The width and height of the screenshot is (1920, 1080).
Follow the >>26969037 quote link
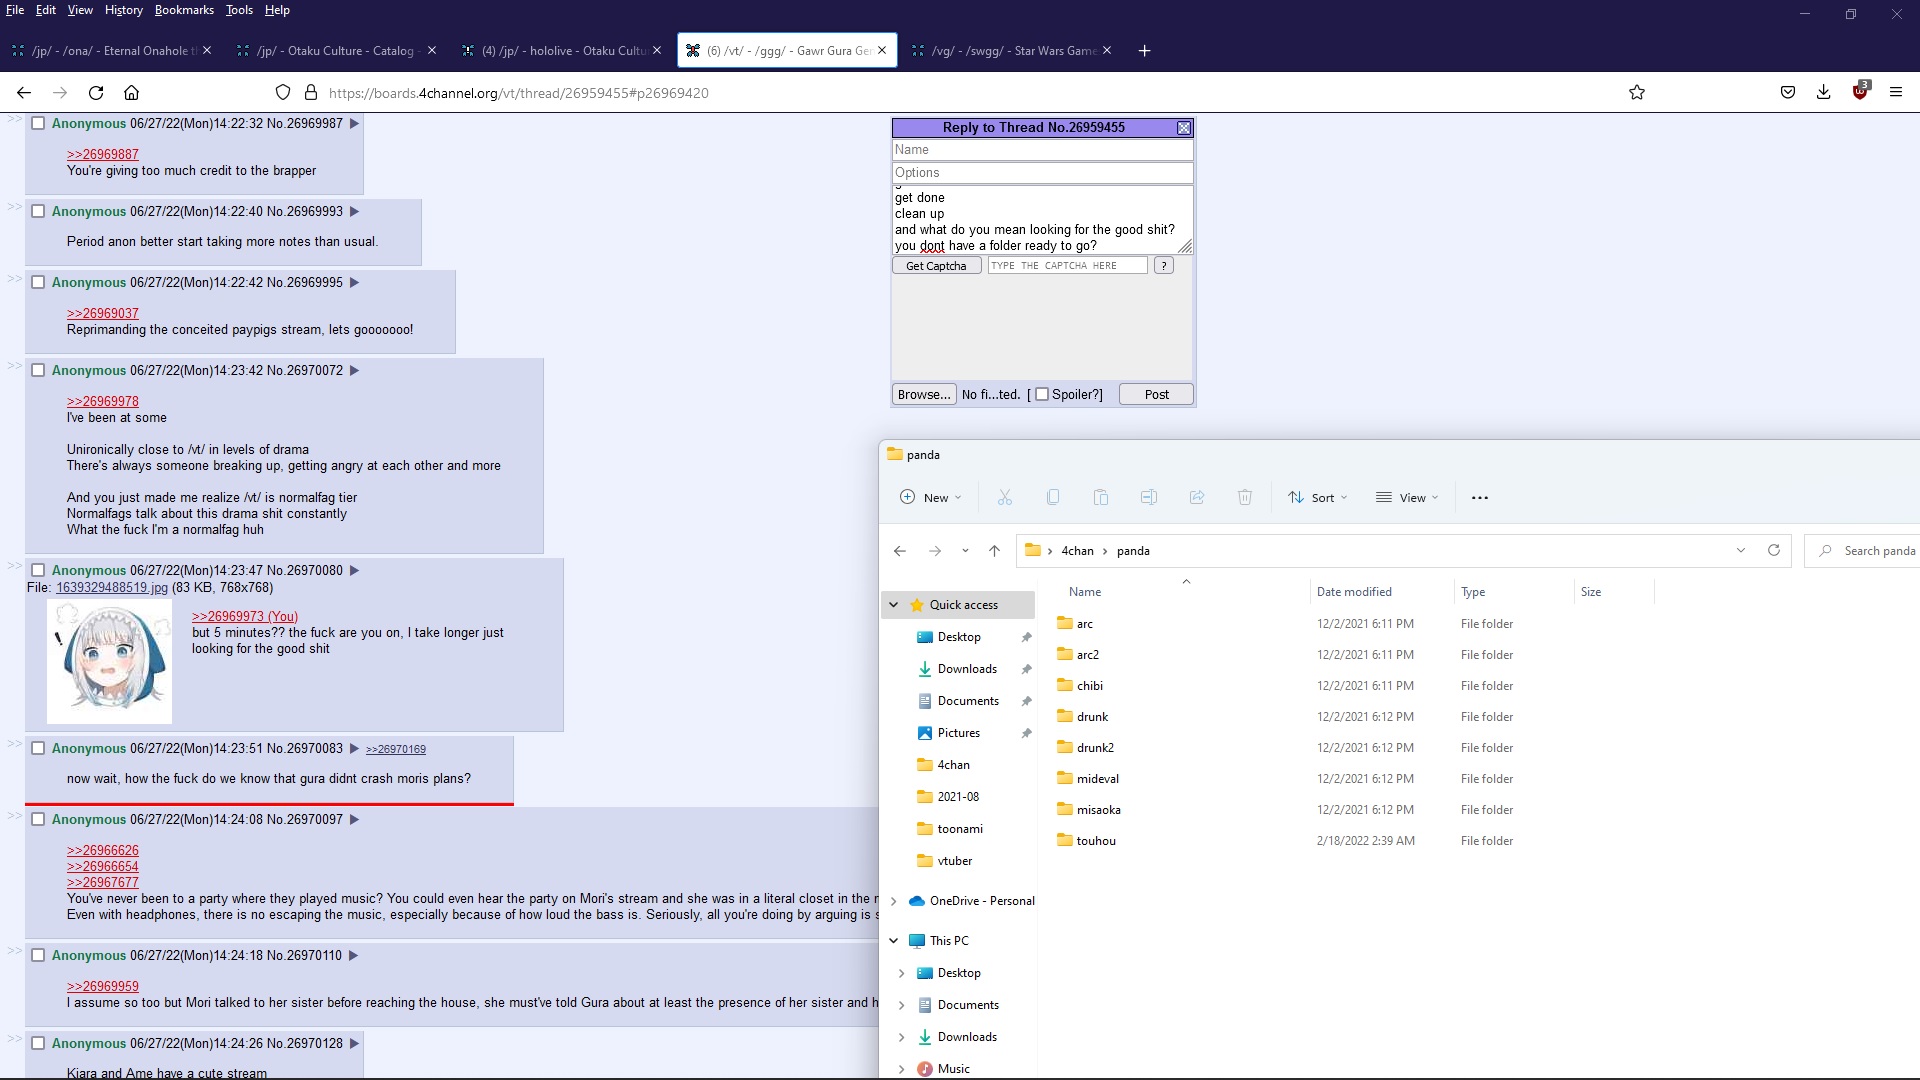(x=103, y=313)
